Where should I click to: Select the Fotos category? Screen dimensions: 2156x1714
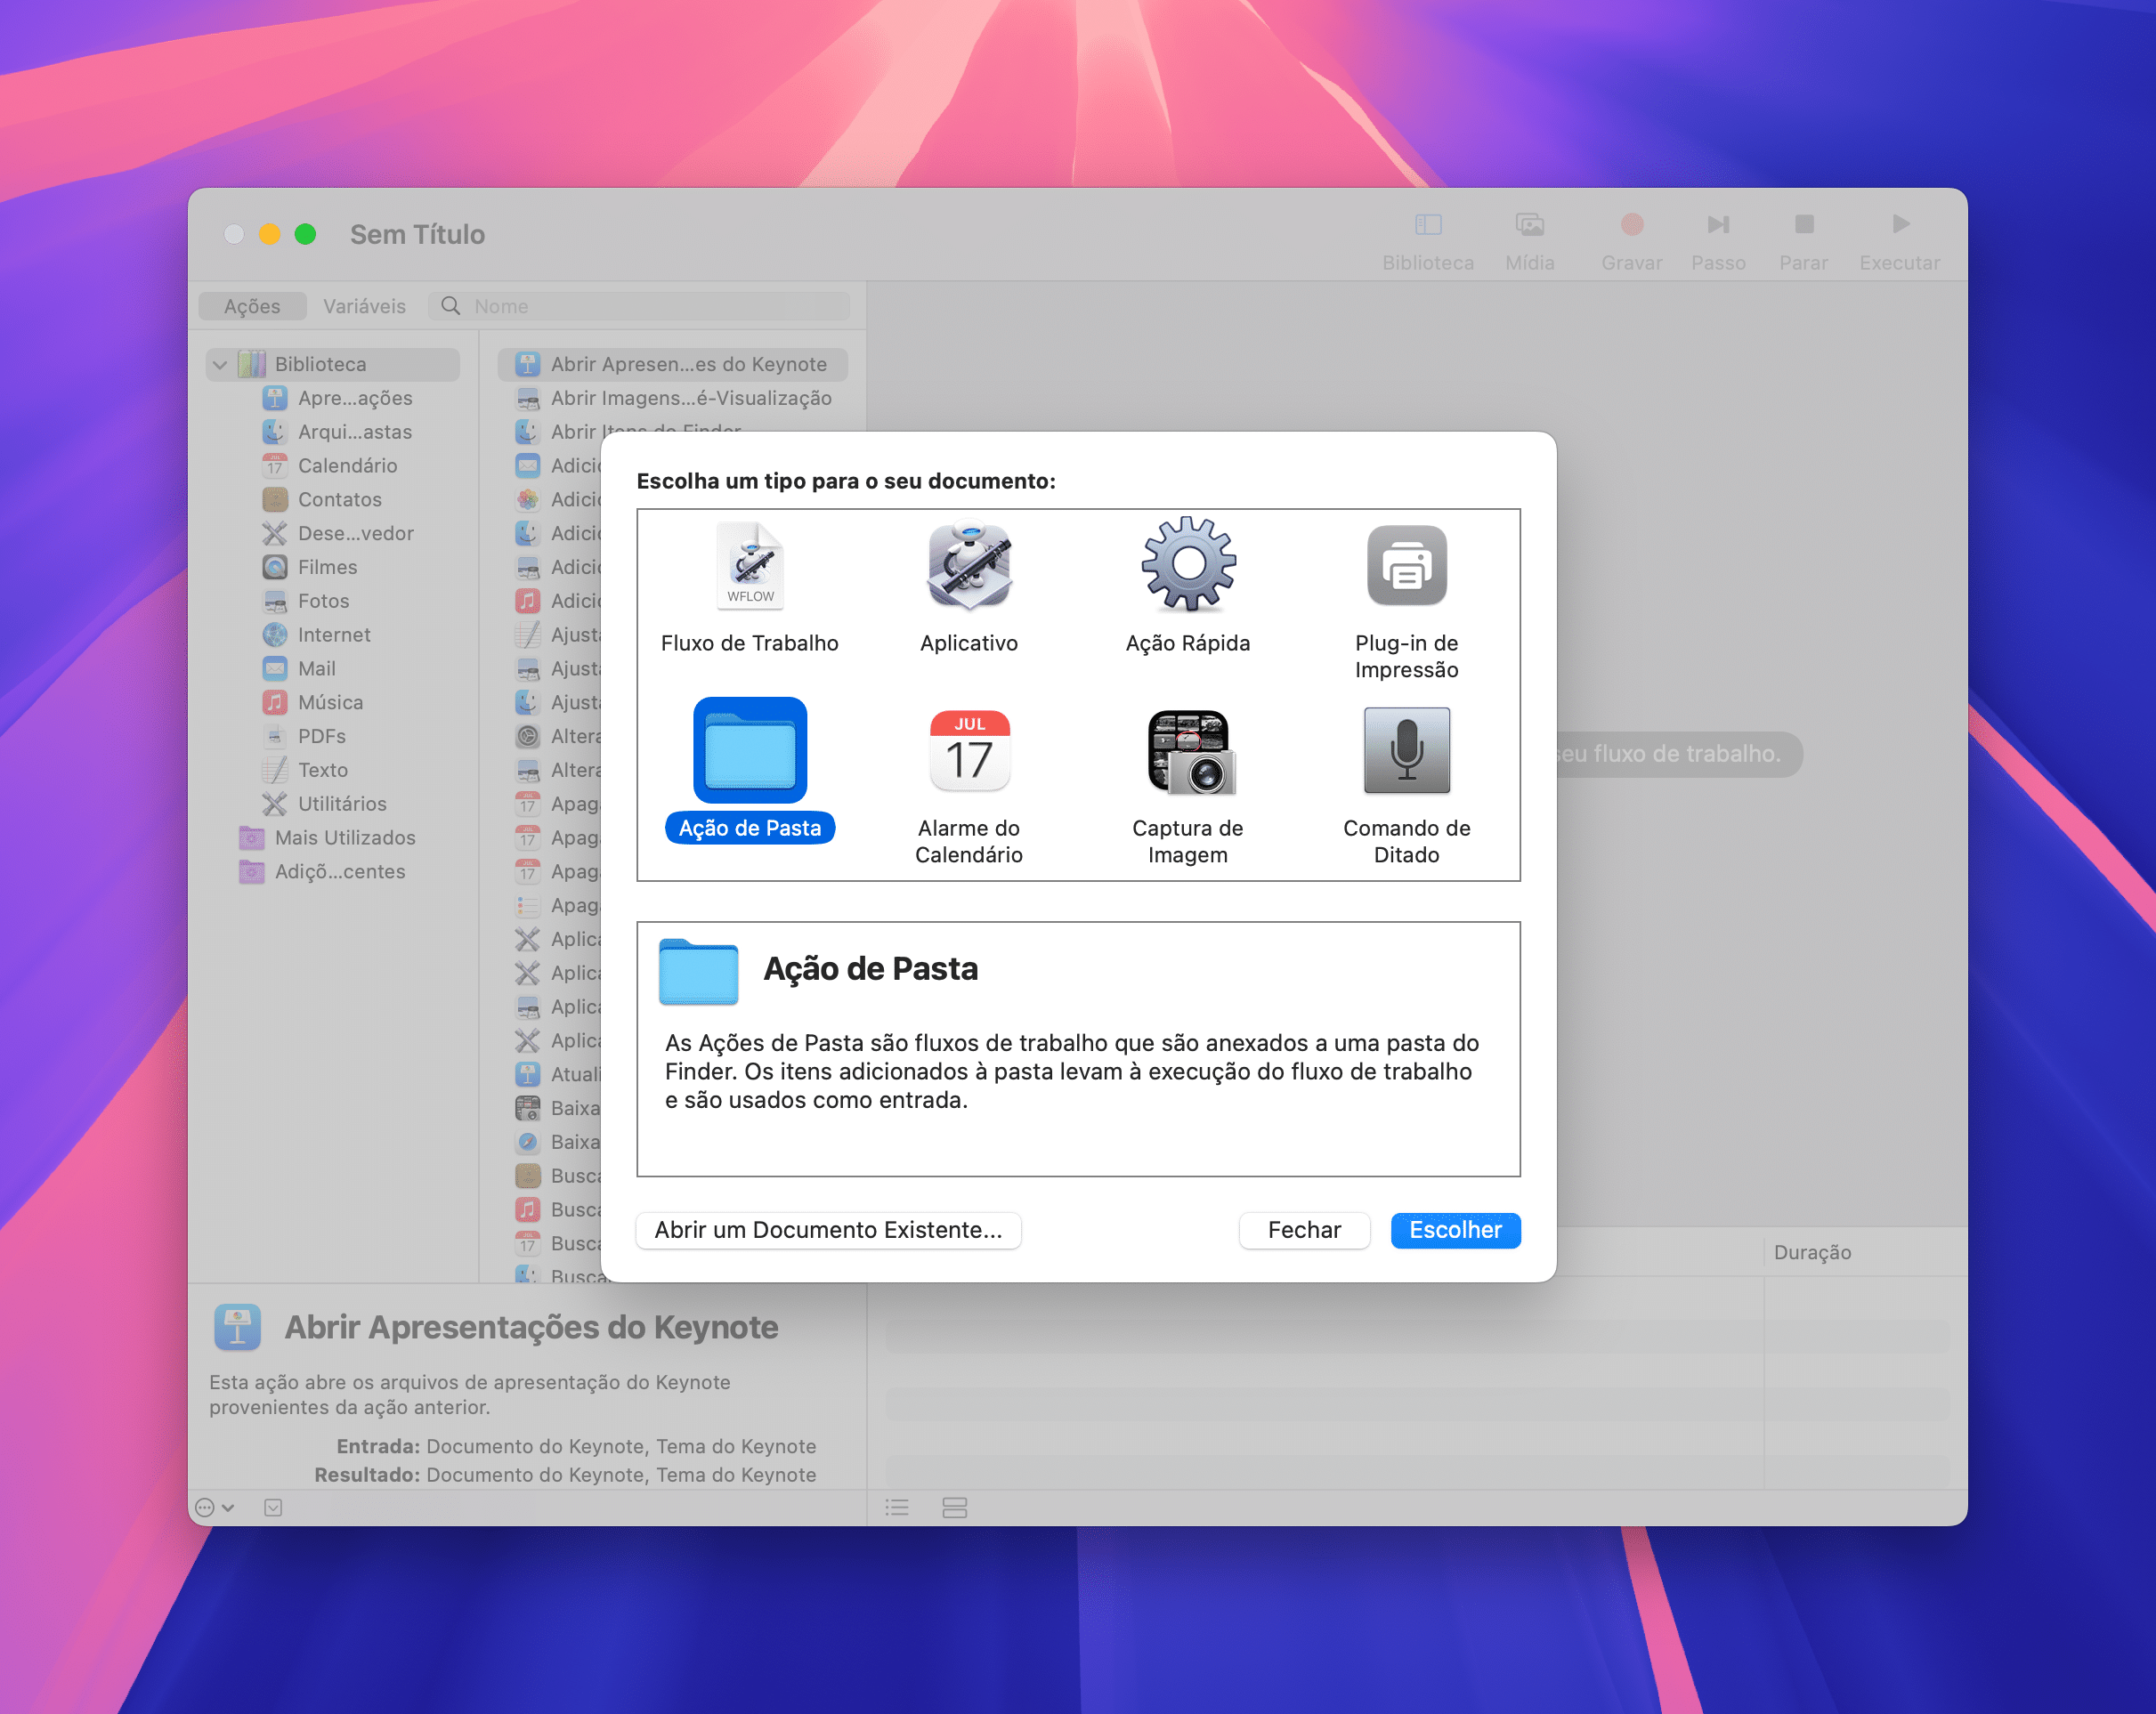click(x=306, y=602)
